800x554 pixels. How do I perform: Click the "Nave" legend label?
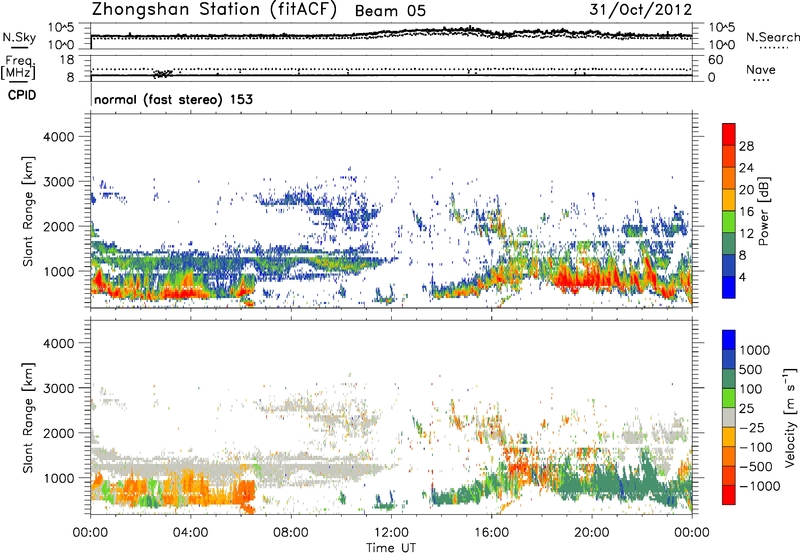point(761,69)
